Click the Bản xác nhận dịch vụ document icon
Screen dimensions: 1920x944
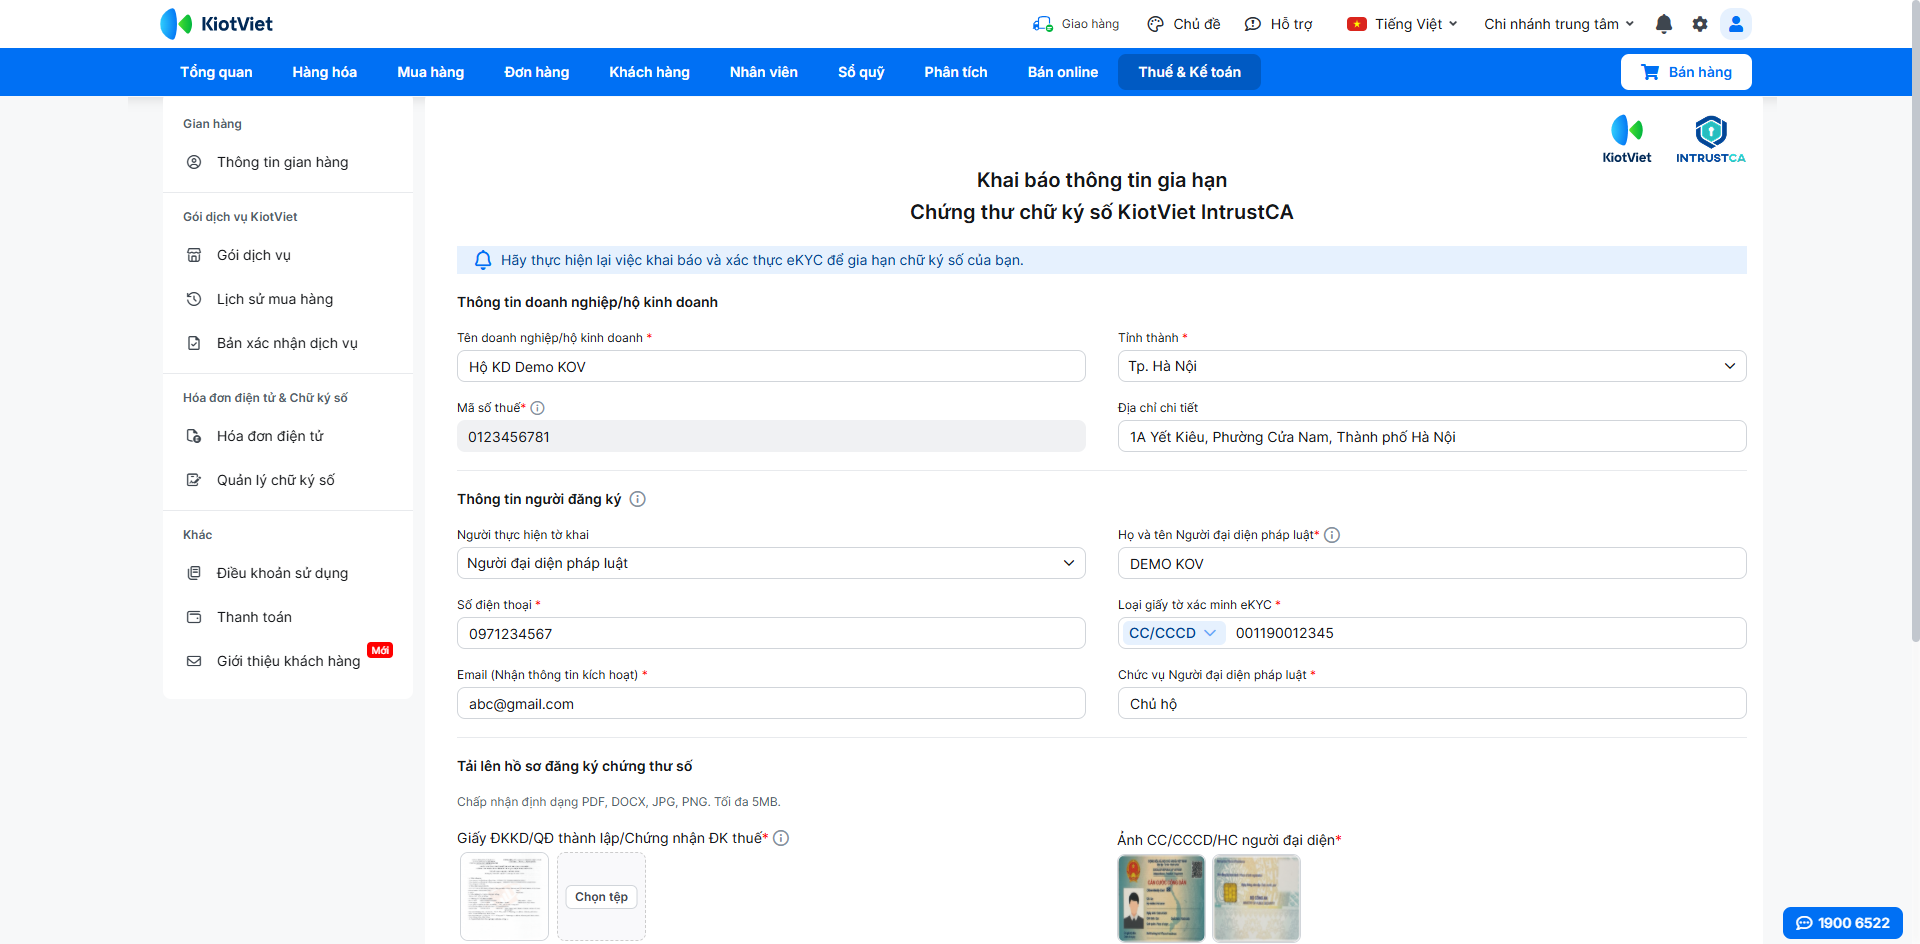tap(194, 343)
